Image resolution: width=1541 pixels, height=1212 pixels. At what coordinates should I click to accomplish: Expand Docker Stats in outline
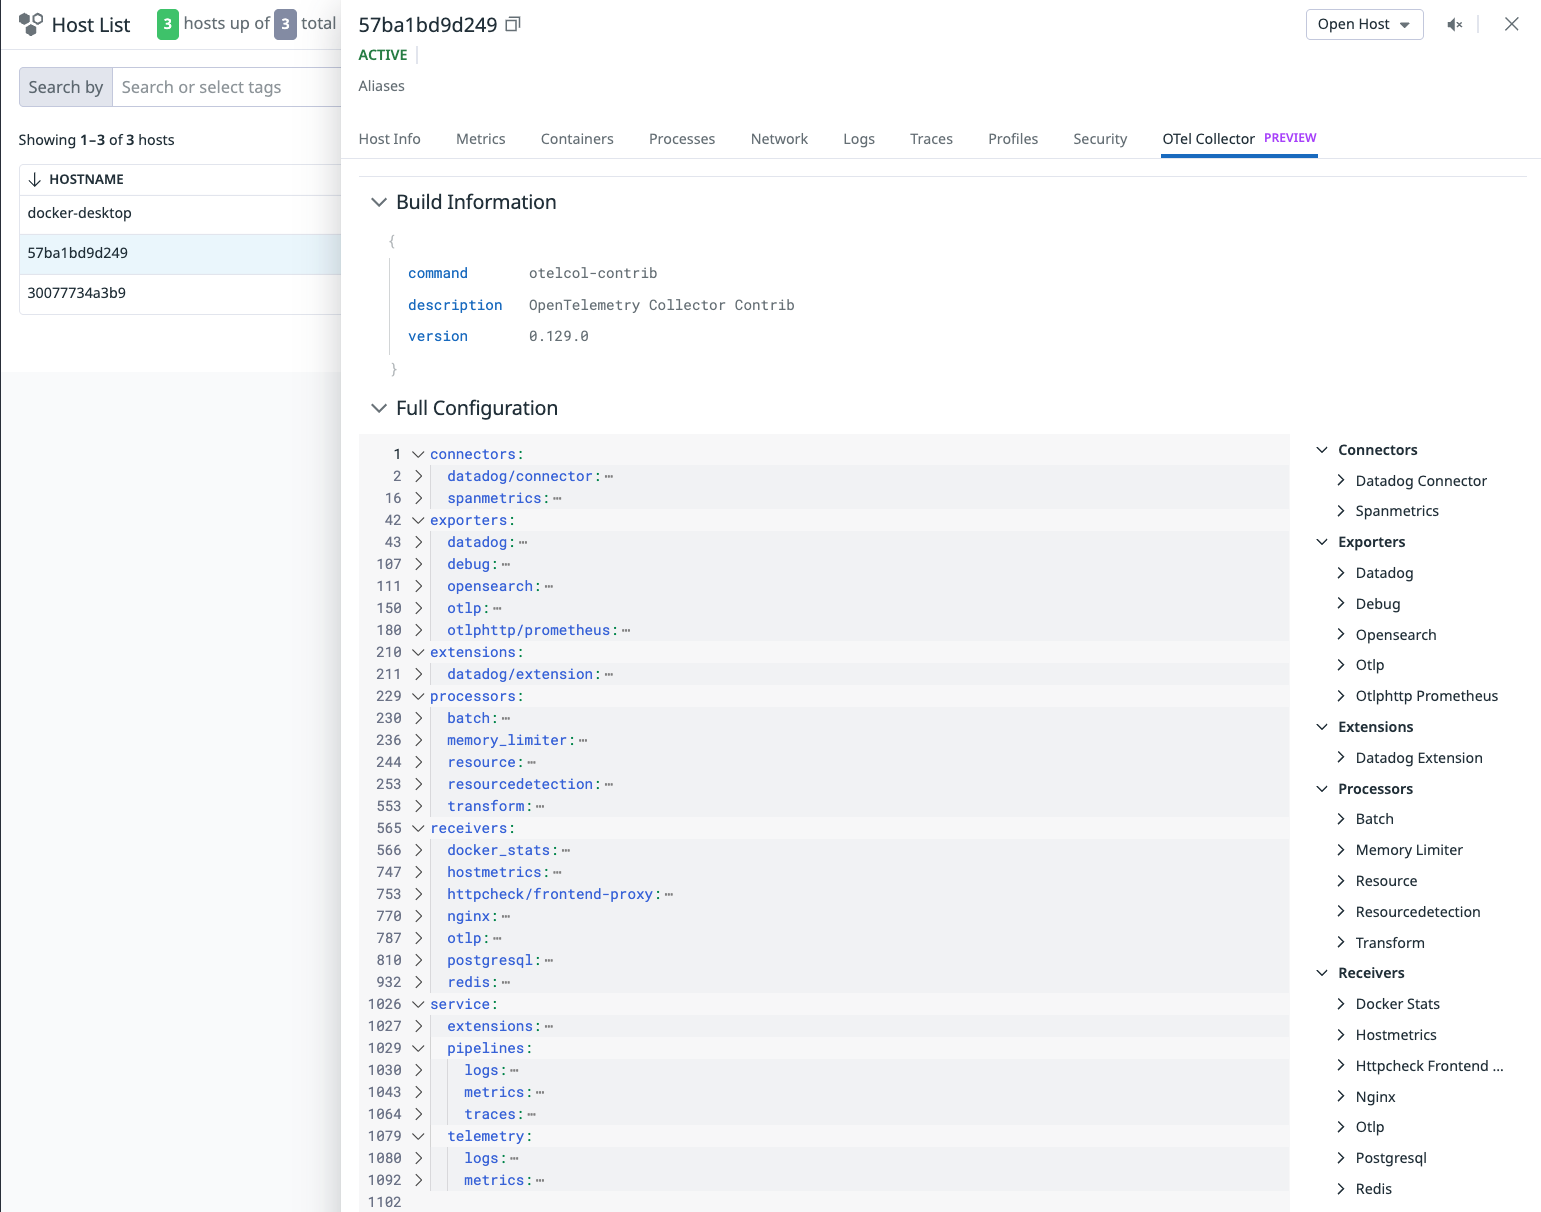(1341, 1004)
